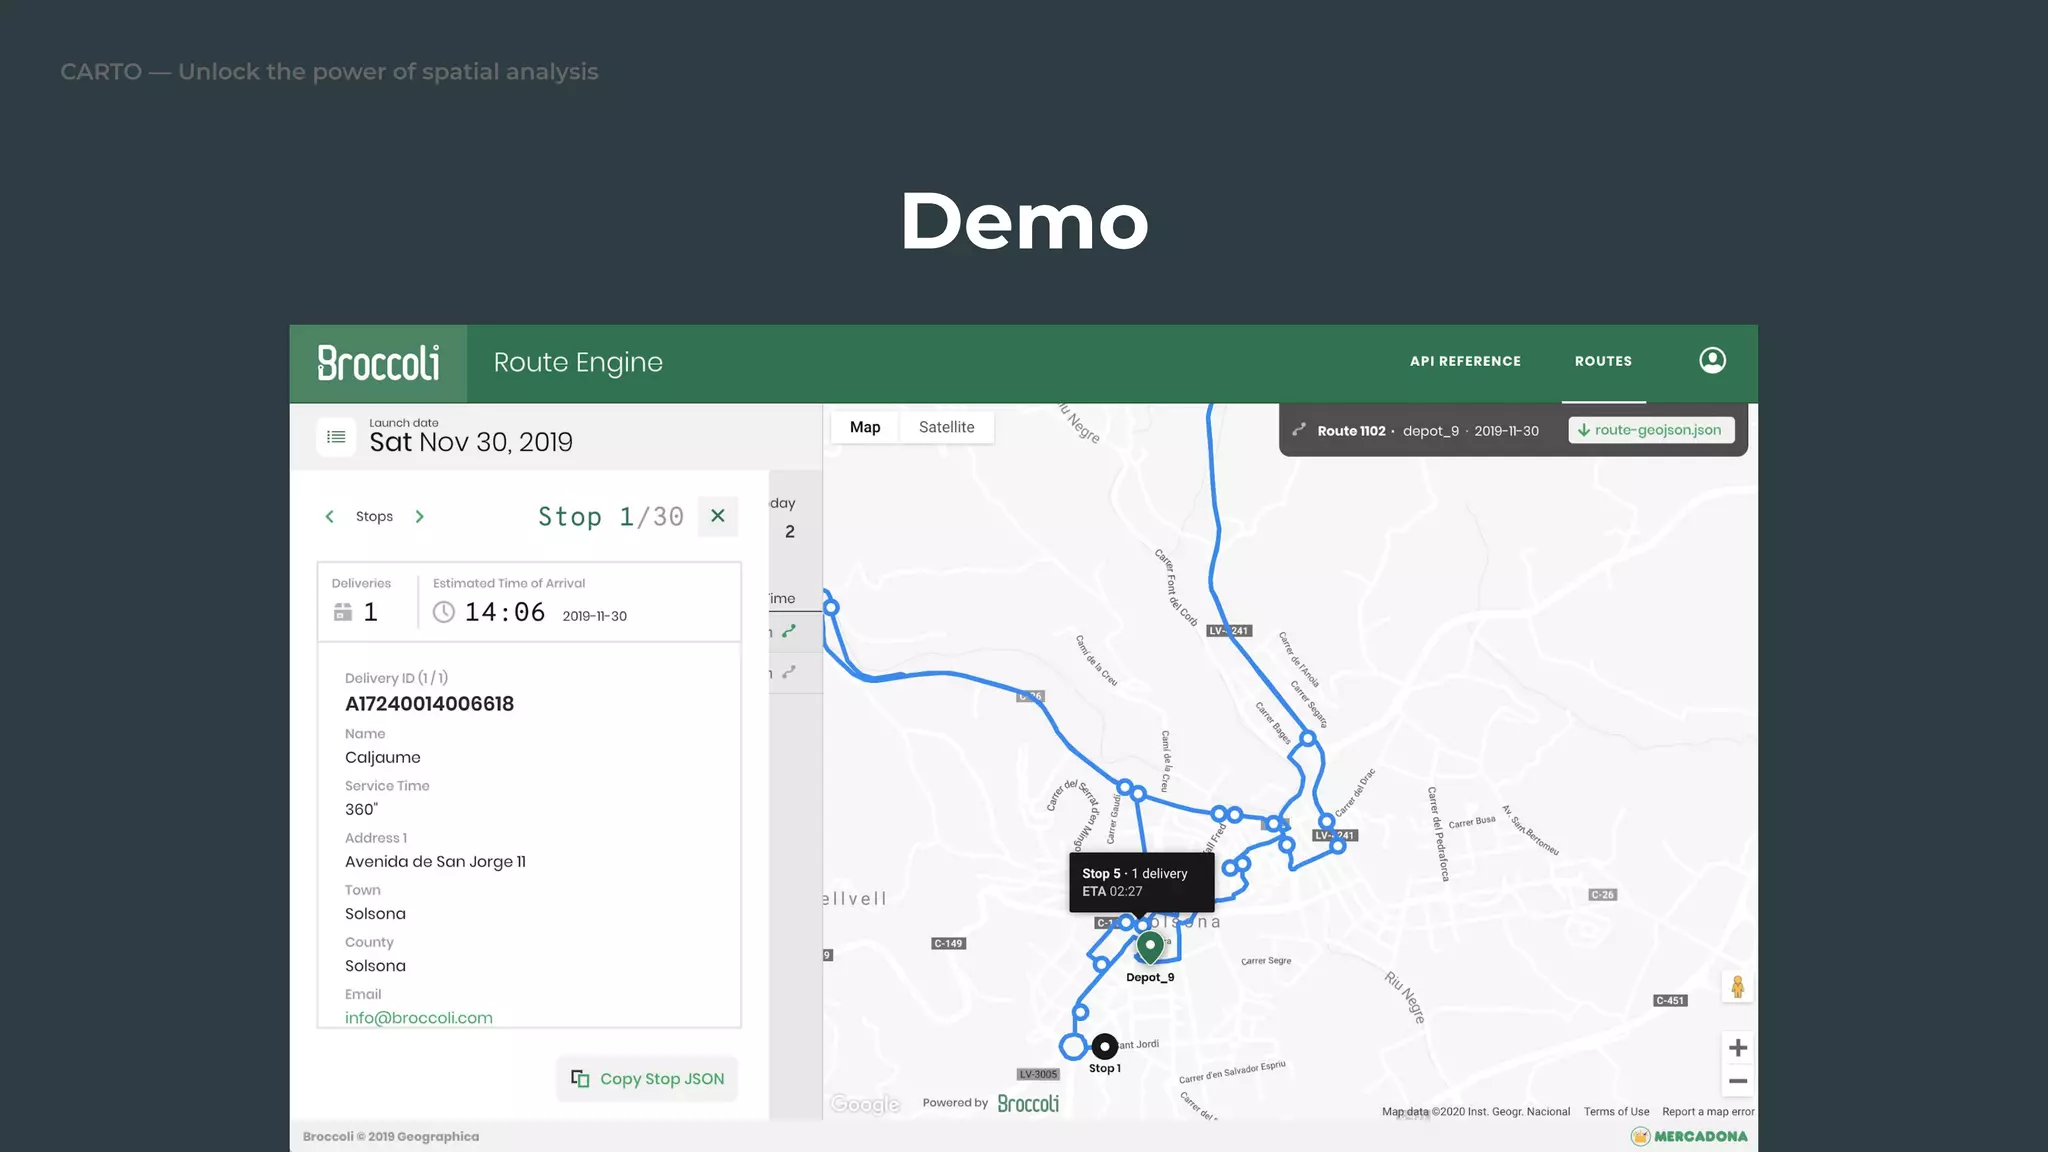
Task: Close the Stop 1/30 panel
Action: [x=718, y=516]
